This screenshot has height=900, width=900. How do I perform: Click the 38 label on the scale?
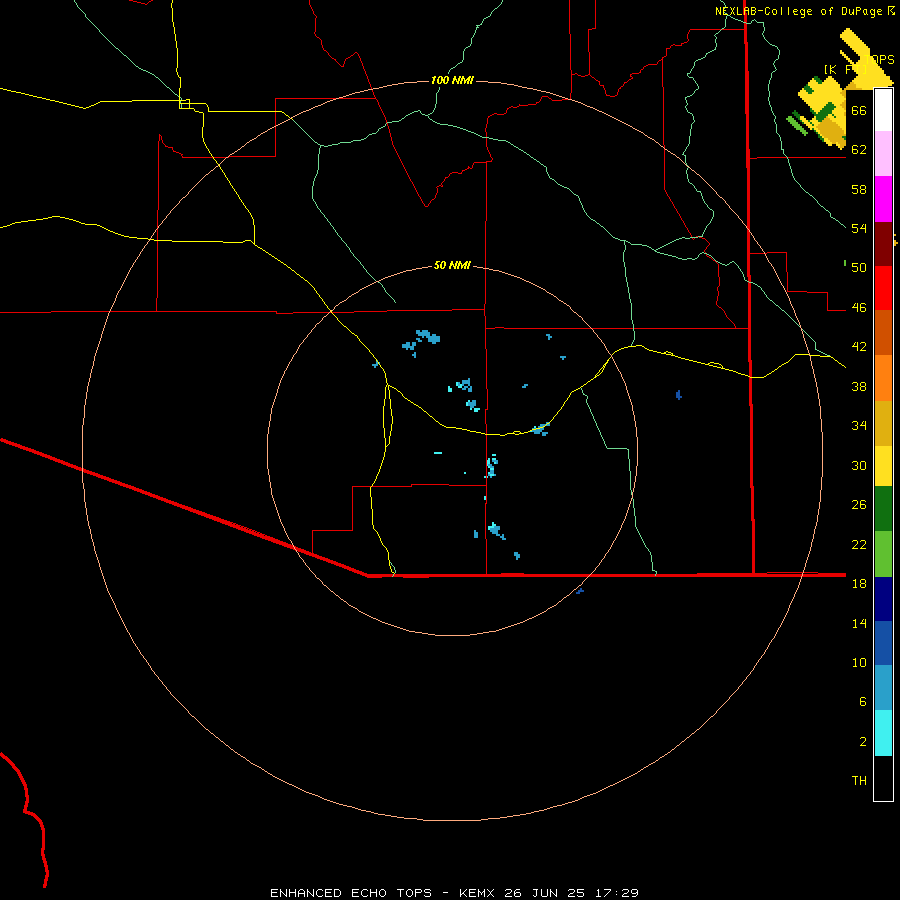pyautogui.click(x=859, y=386)
